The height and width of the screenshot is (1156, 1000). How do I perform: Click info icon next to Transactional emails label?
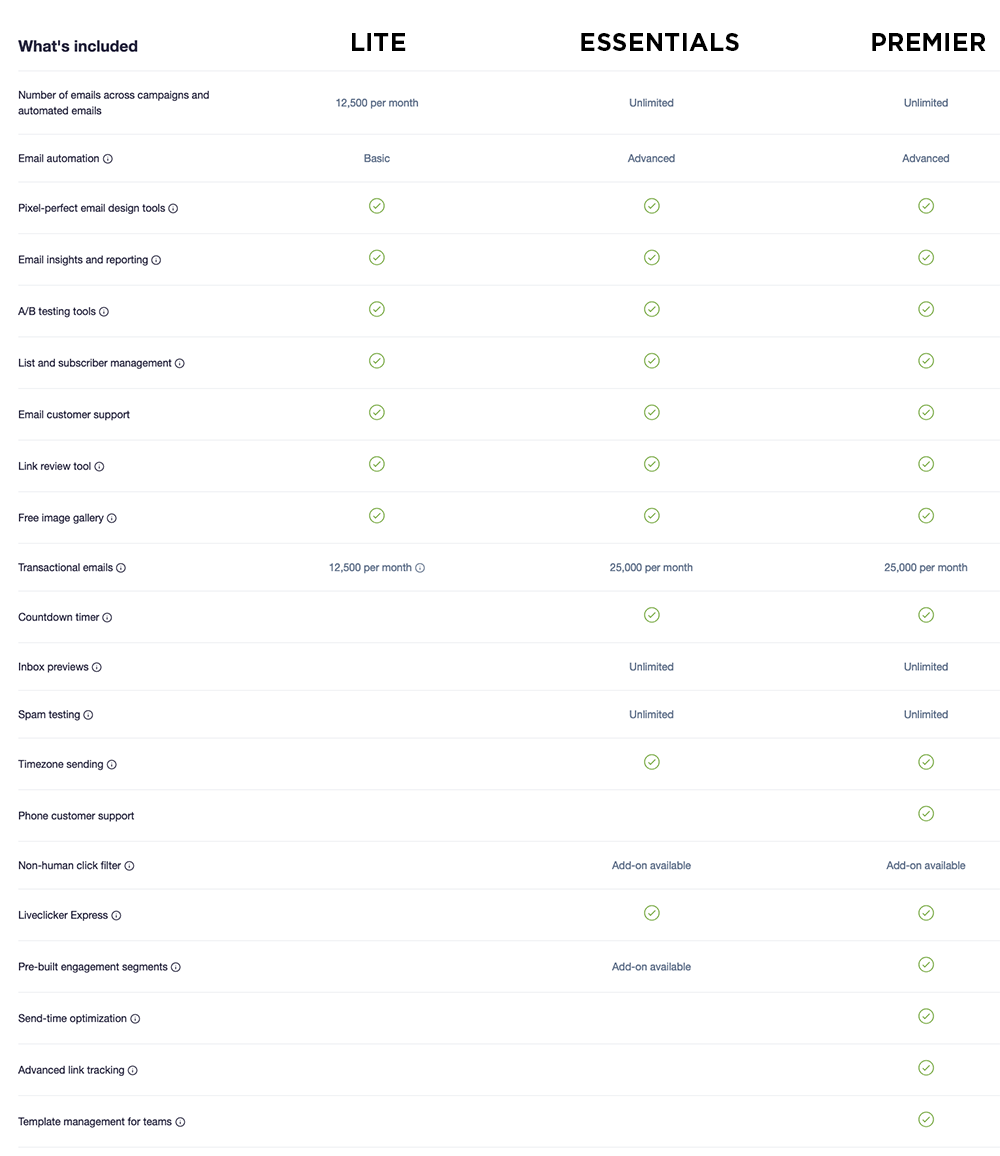[x=121, y=568]
